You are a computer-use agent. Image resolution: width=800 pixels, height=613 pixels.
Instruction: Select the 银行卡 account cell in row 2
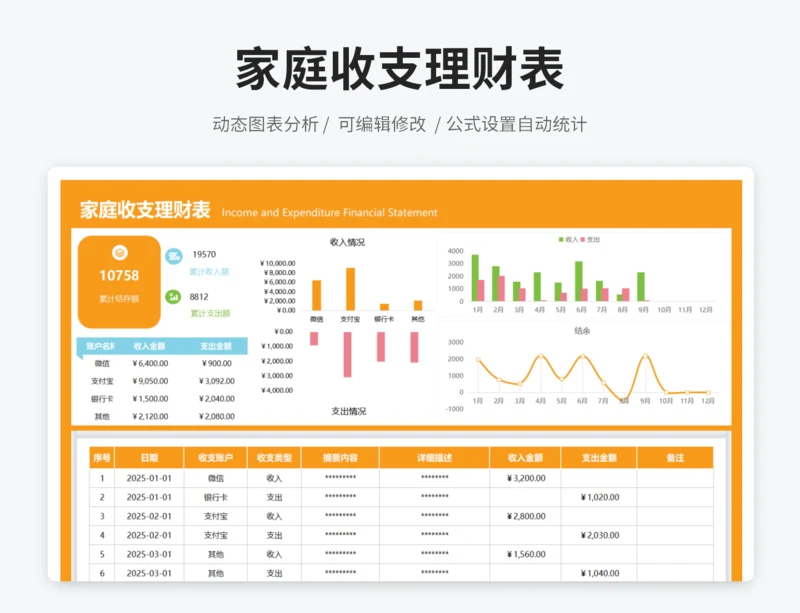pyautogui.click(x=215, y=497)
